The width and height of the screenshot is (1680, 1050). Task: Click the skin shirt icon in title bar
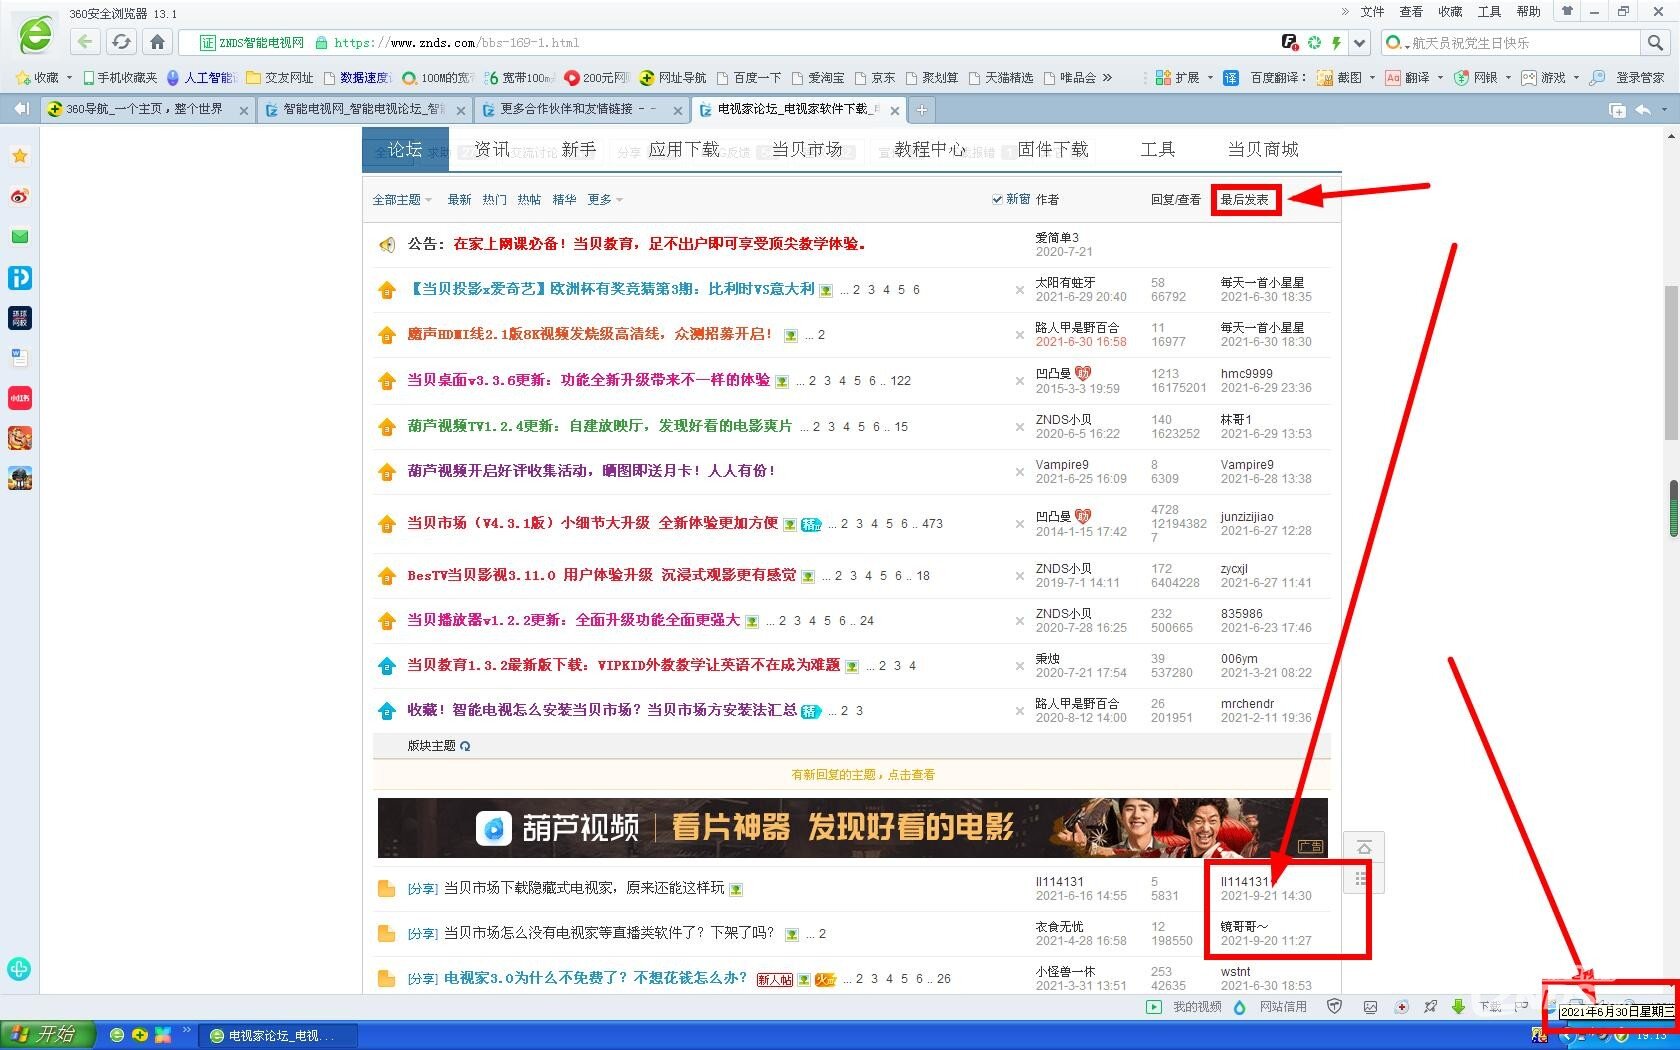[x=1567, y=12]
